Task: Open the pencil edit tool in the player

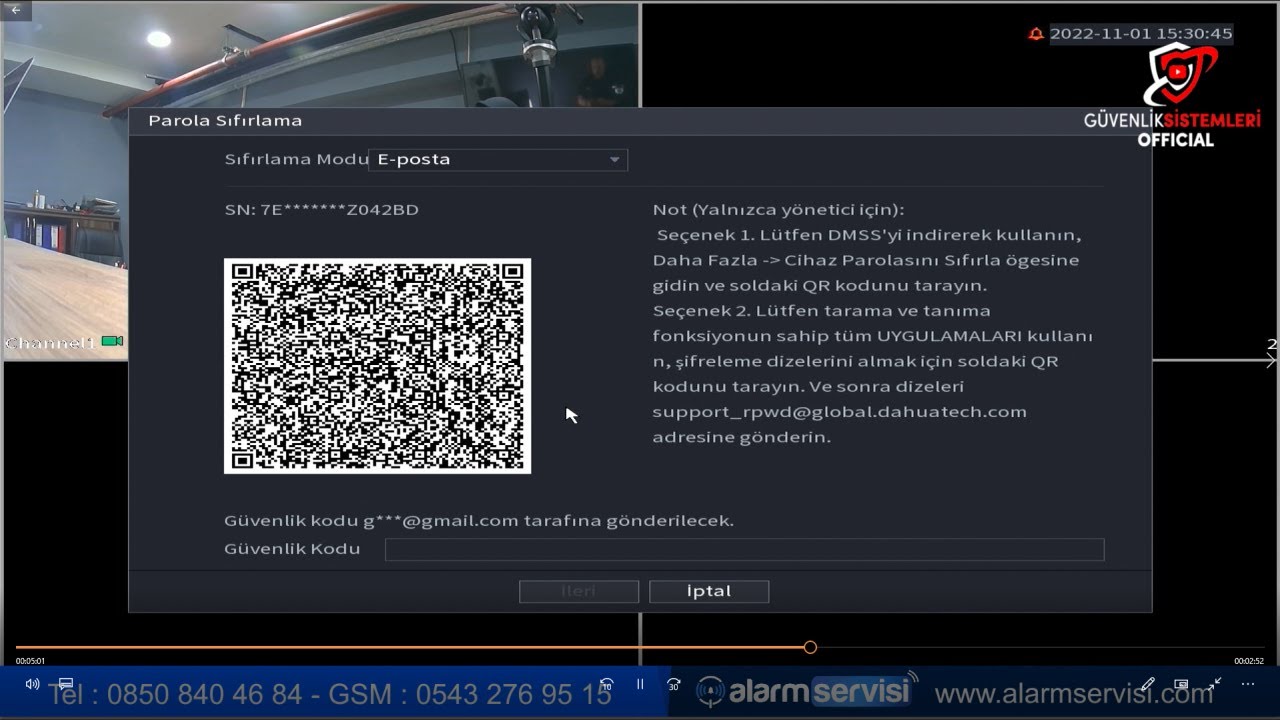Action: pyautogui.click(x=1147, y=685)
